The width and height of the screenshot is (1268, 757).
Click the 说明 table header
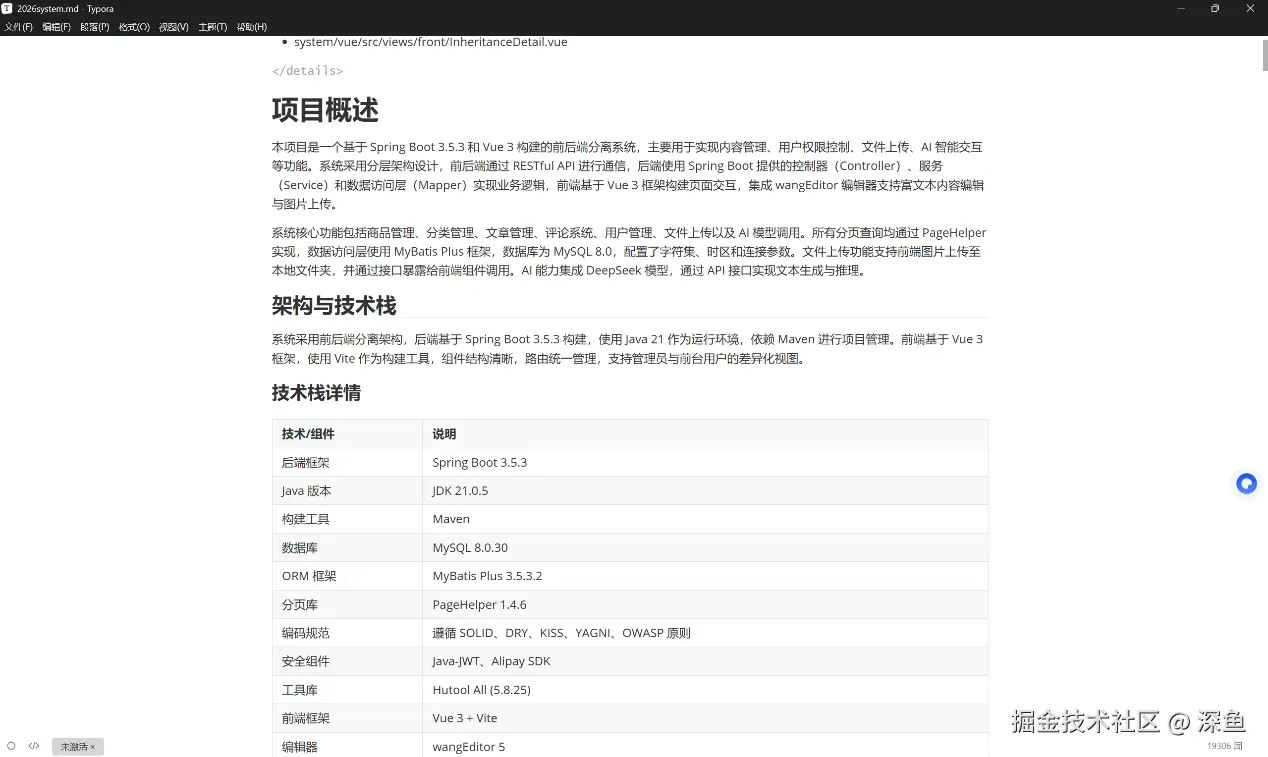705,434
